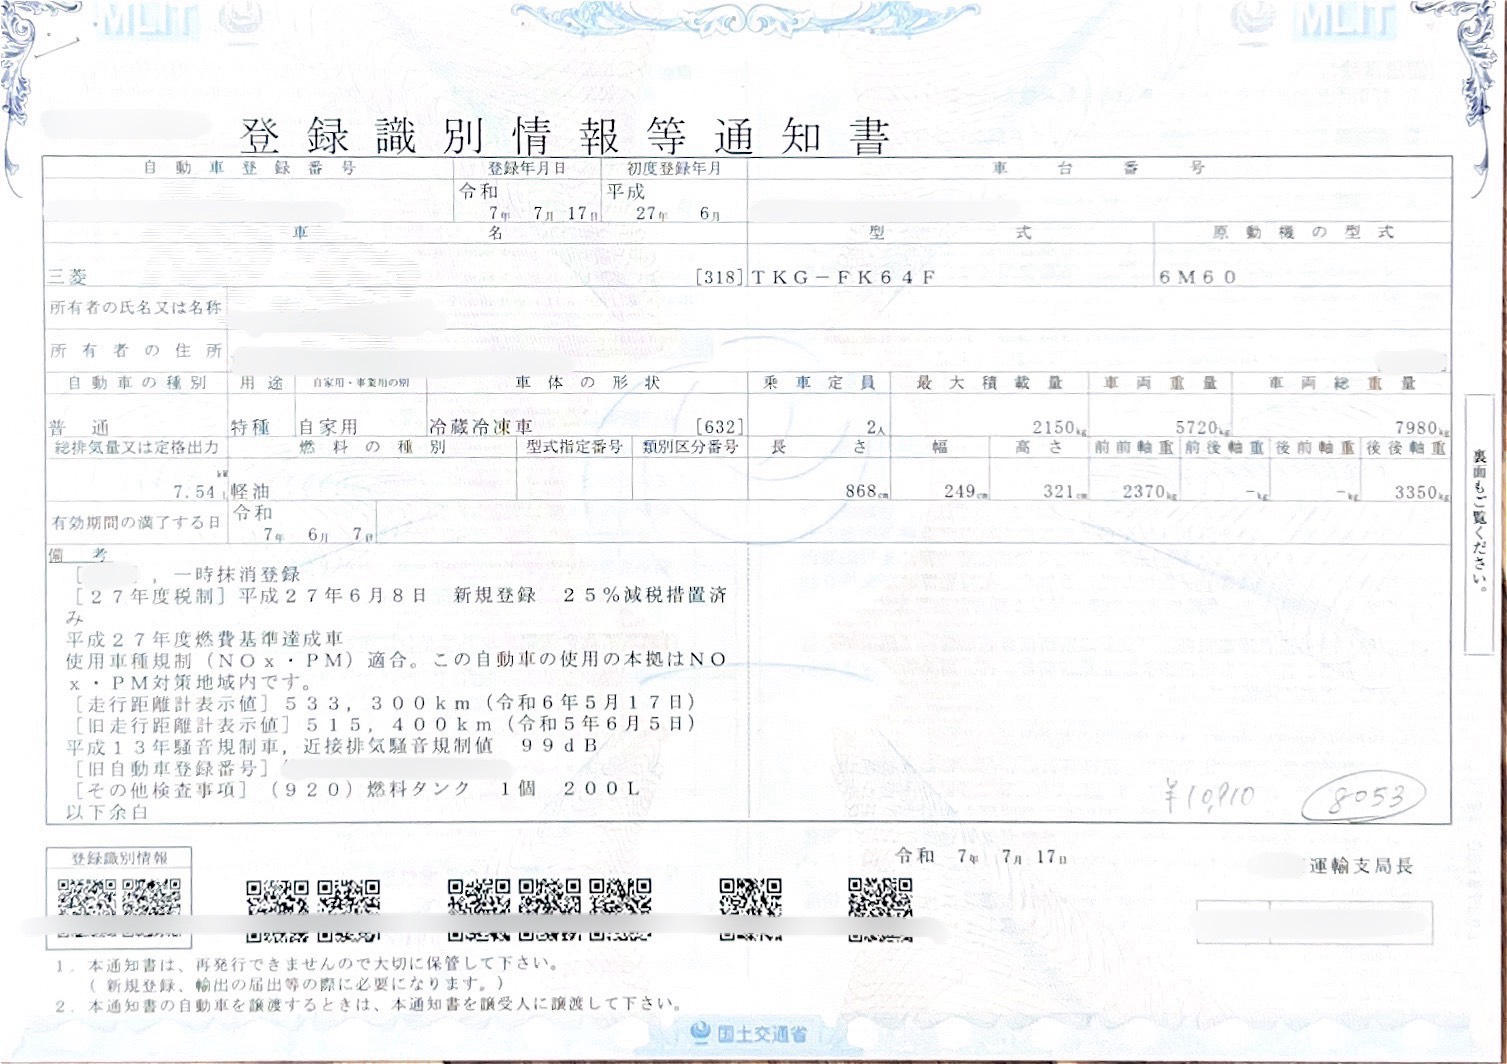This screenshot has width=1507, height=1064.
Task: Select the gross vehicle weight 7980kg
Action: tap(1420, 427)
